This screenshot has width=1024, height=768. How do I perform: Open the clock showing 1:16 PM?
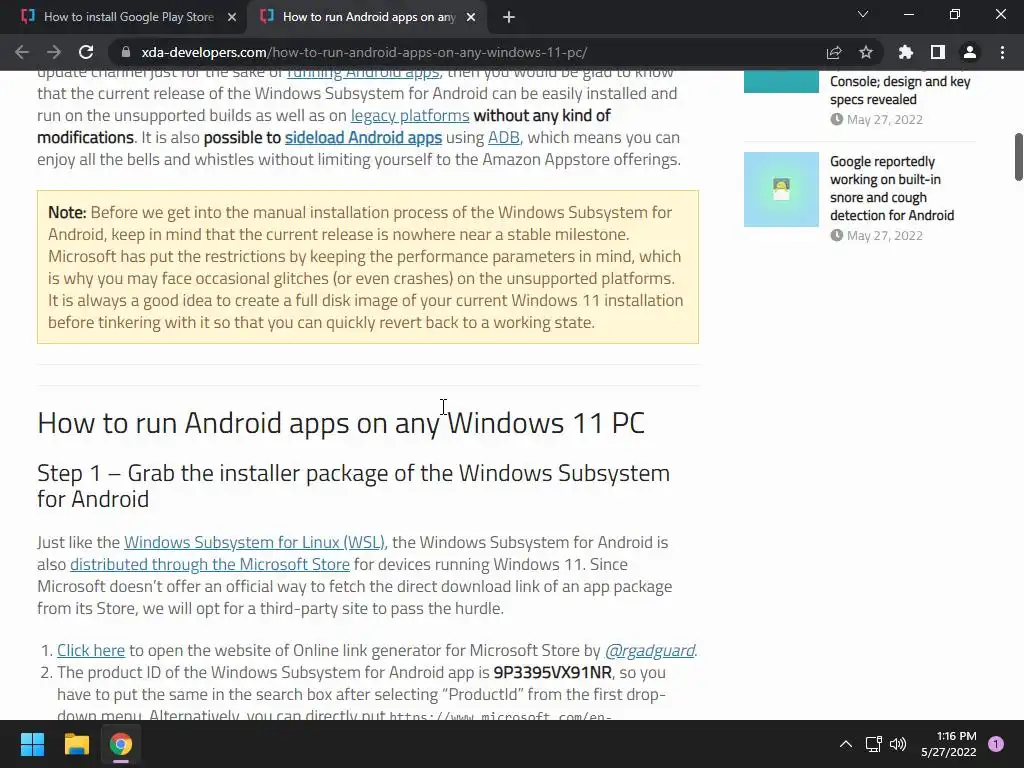tap(948, 744)
